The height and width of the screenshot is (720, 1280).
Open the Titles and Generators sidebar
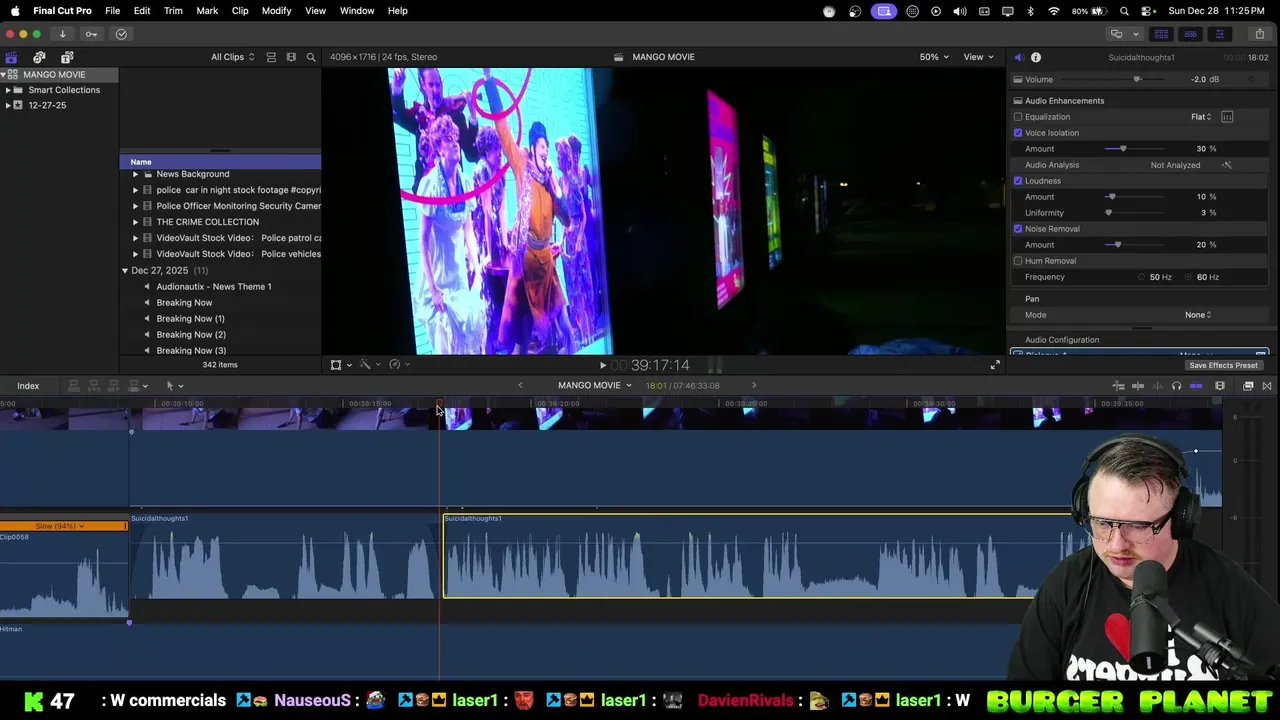(x=67, y=57)
